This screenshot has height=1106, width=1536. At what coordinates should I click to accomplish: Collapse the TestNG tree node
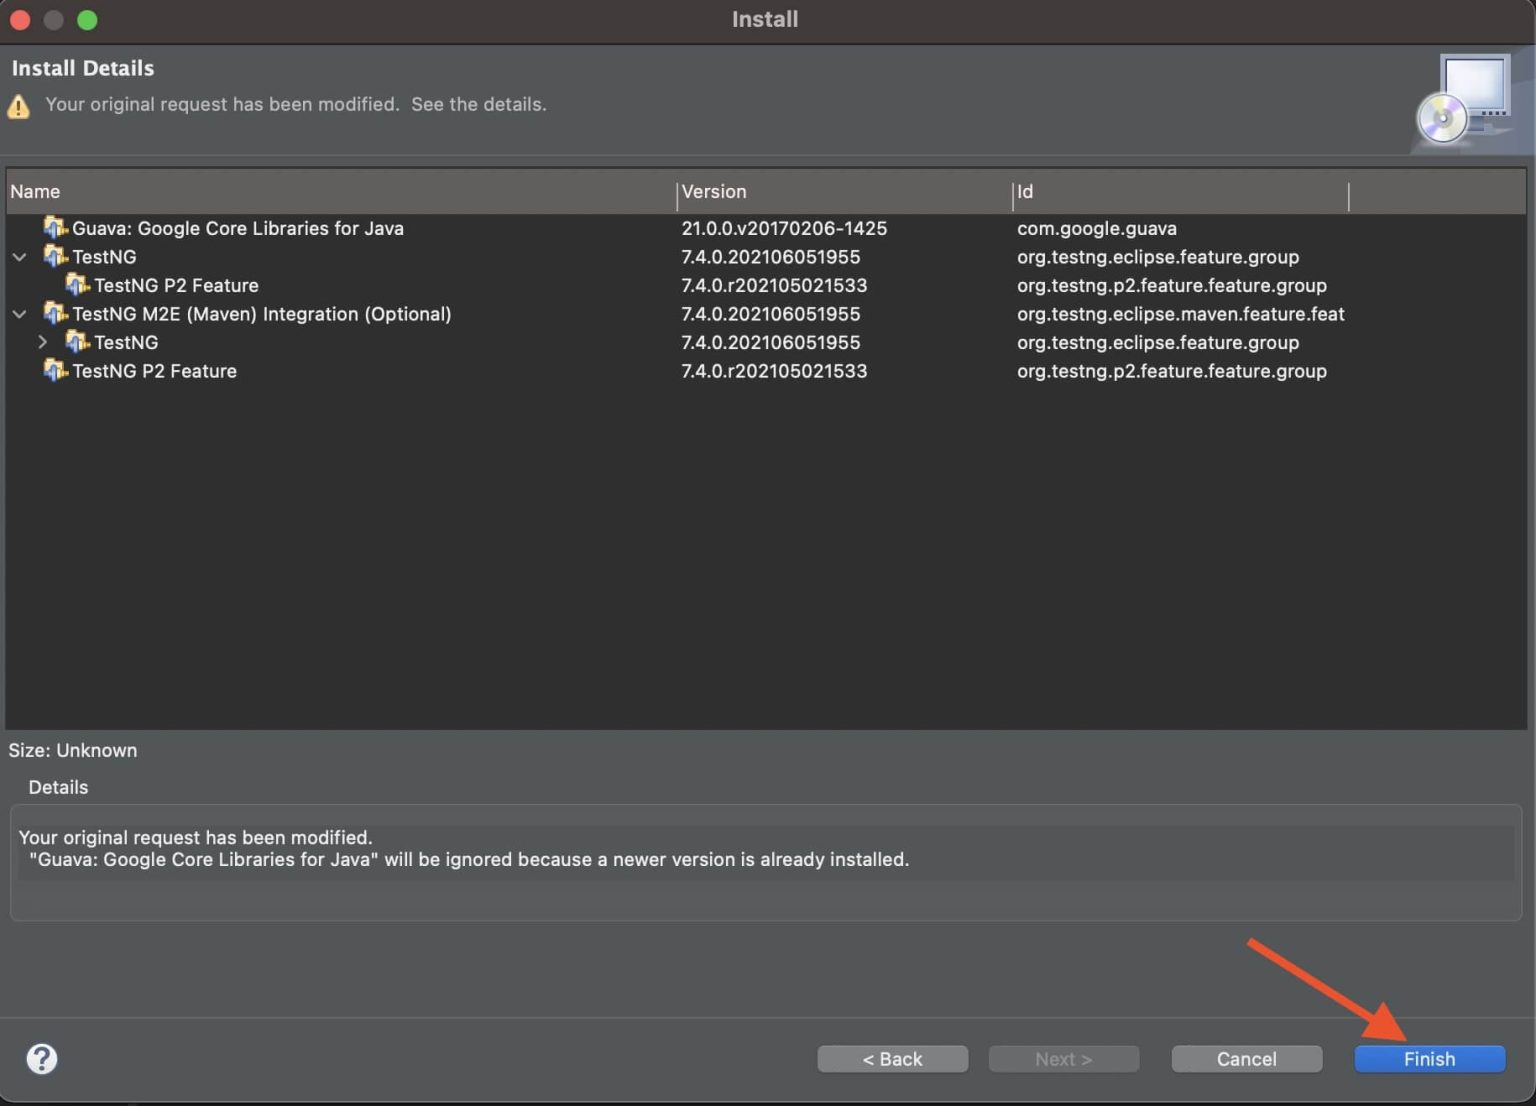(19, 256)
